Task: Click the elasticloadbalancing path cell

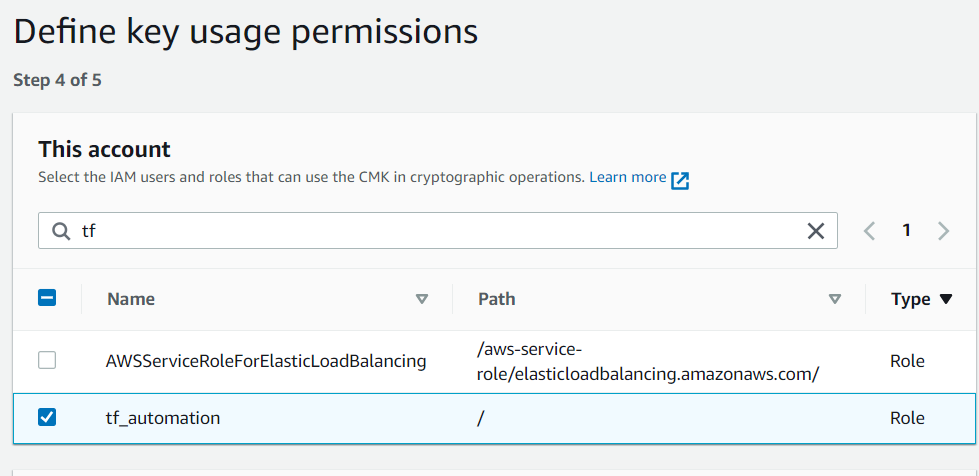Action: point(647,362)
